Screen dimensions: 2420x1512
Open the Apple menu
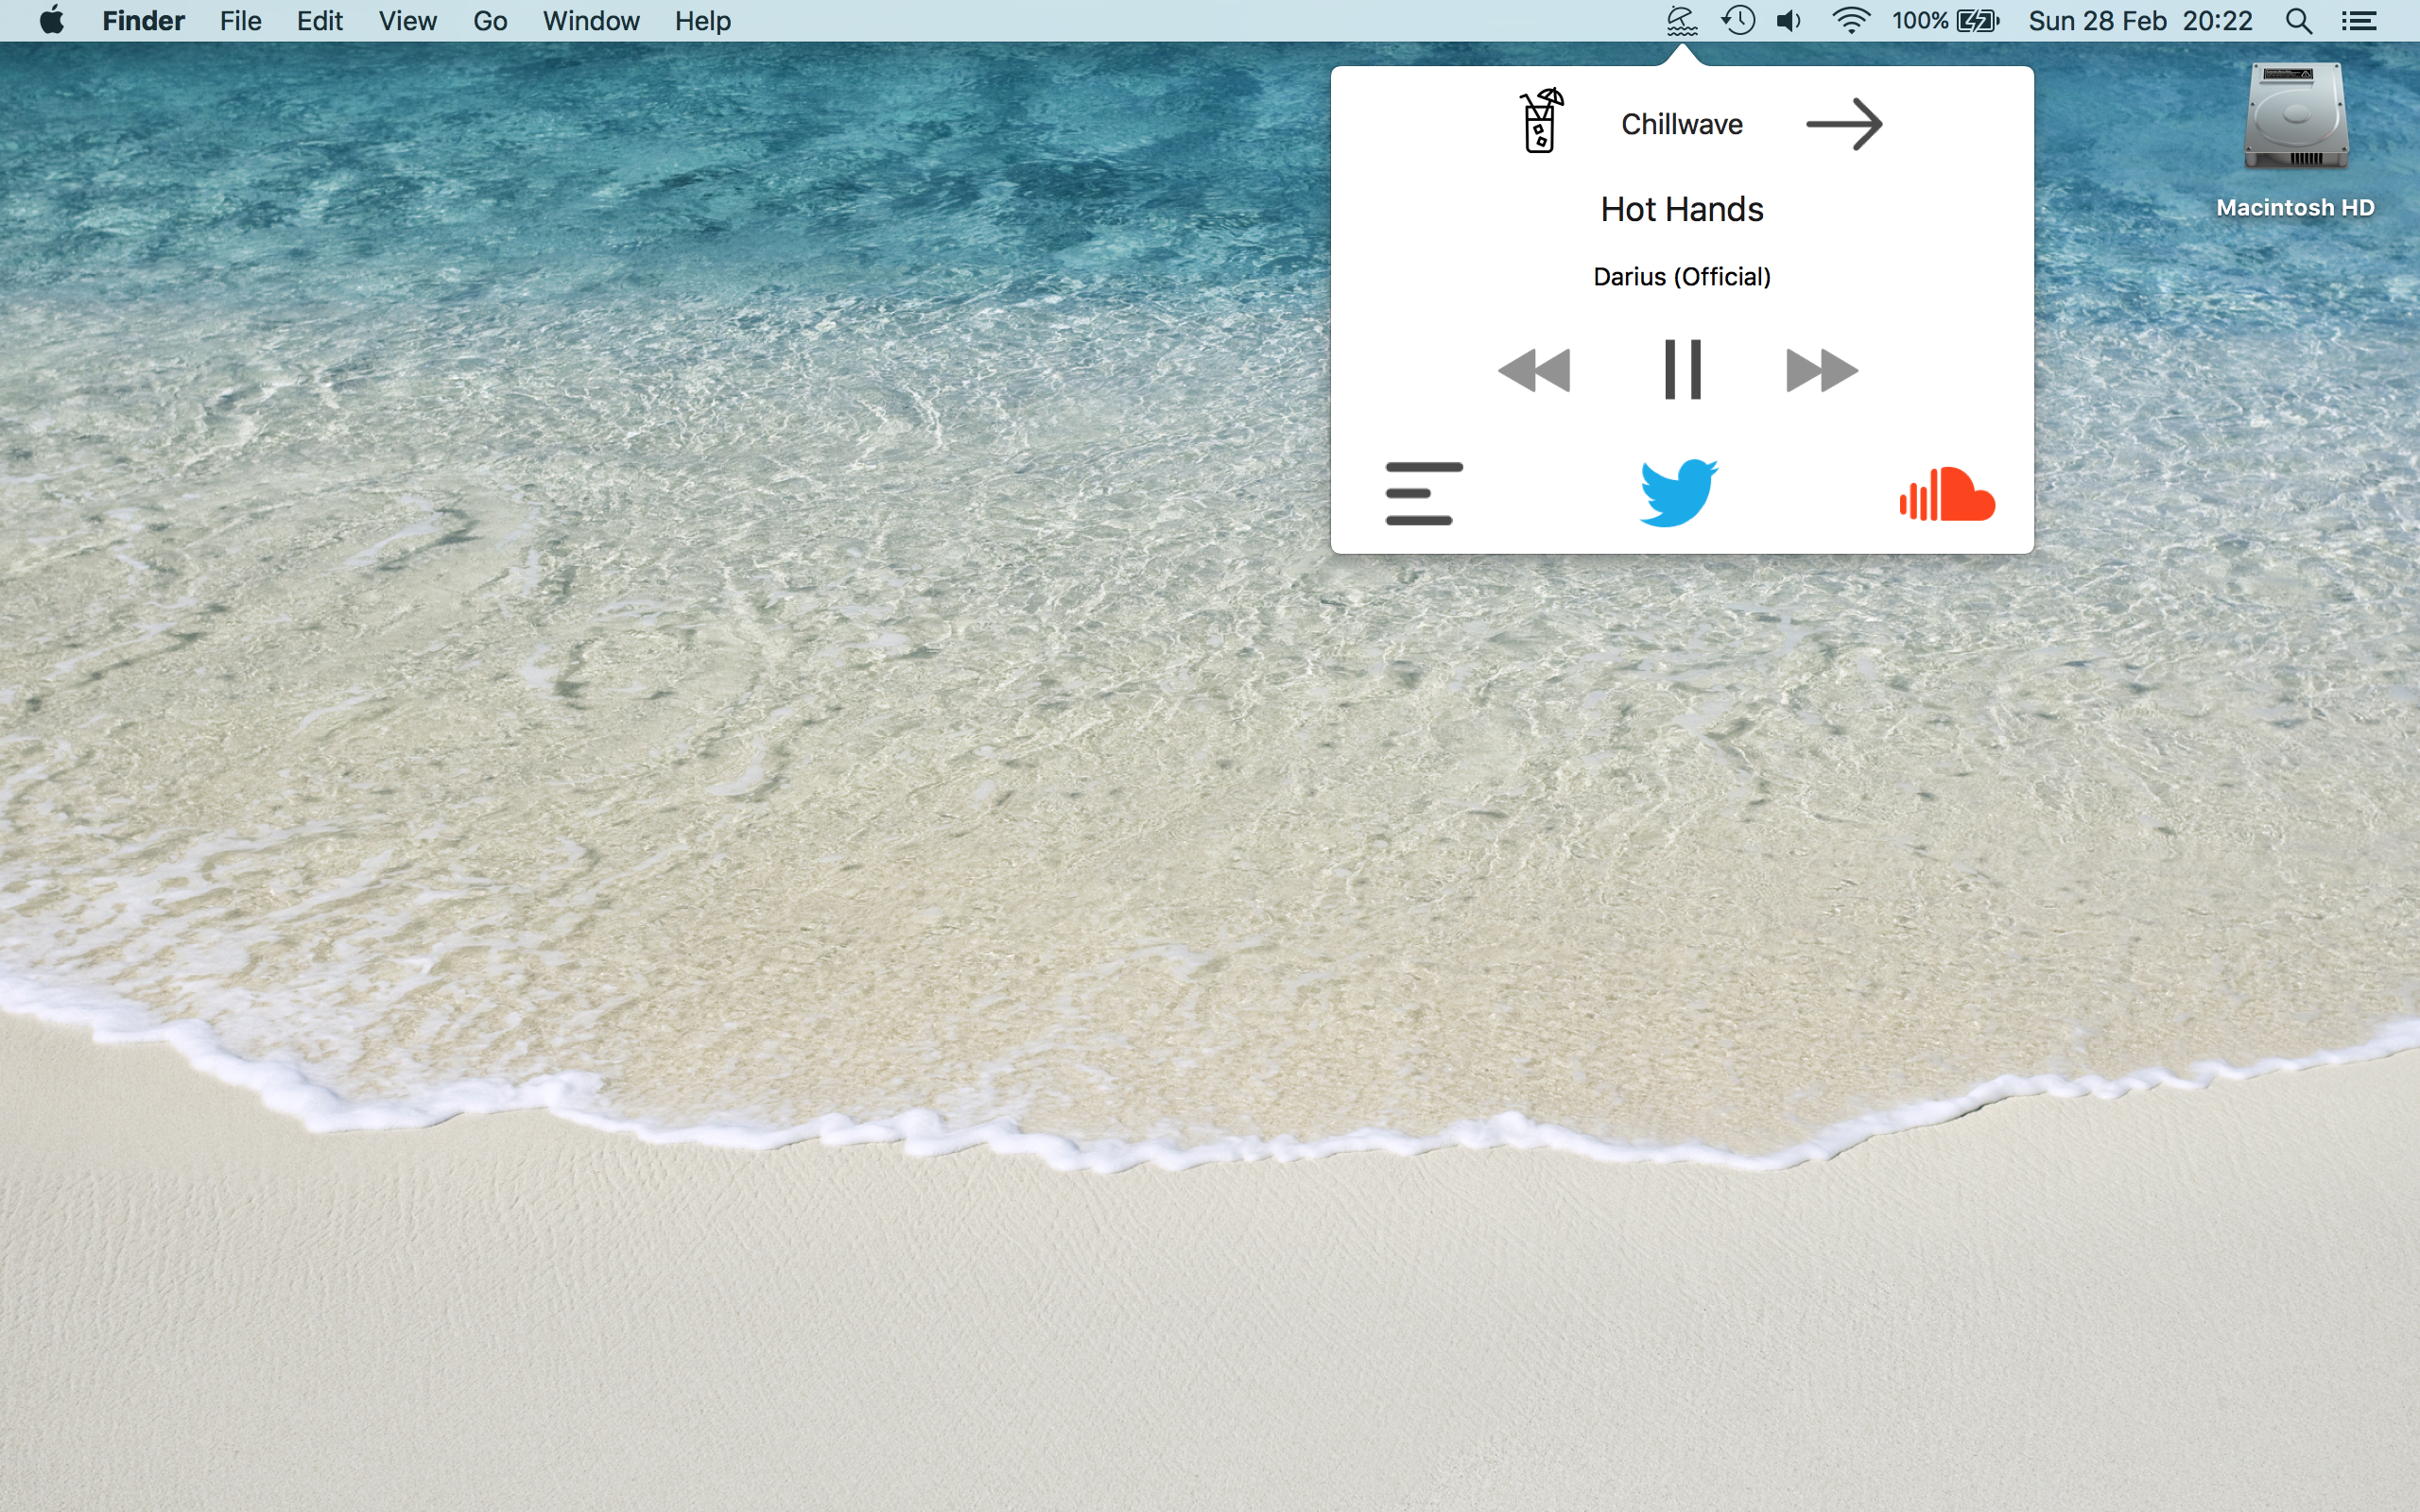pos(52,21)
